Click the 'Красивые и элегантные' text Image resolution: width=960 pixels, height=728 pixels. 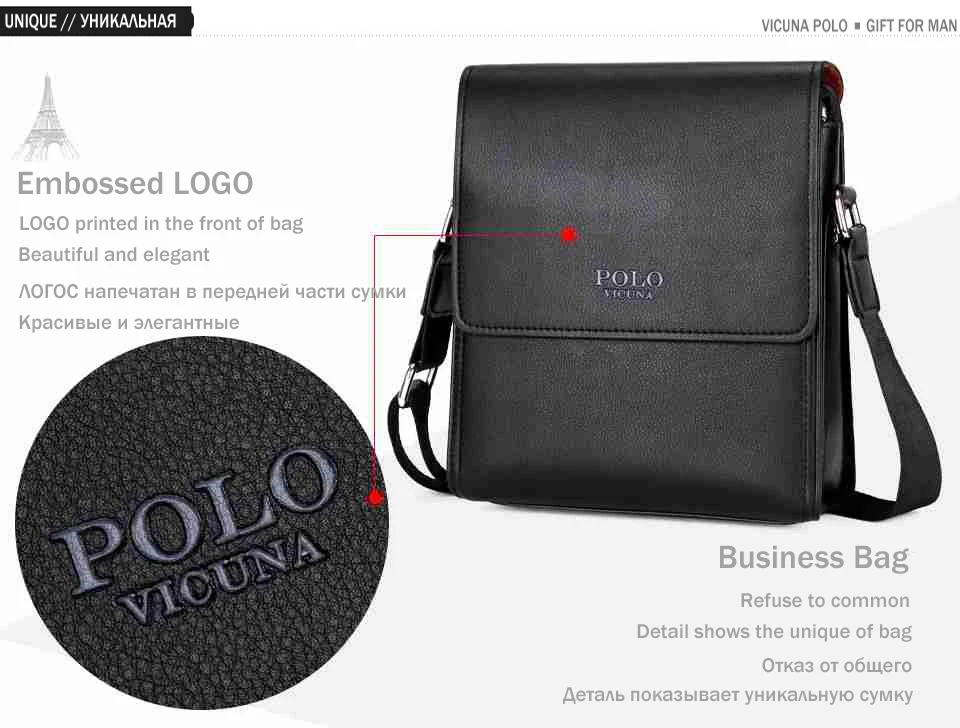(129, 322)
